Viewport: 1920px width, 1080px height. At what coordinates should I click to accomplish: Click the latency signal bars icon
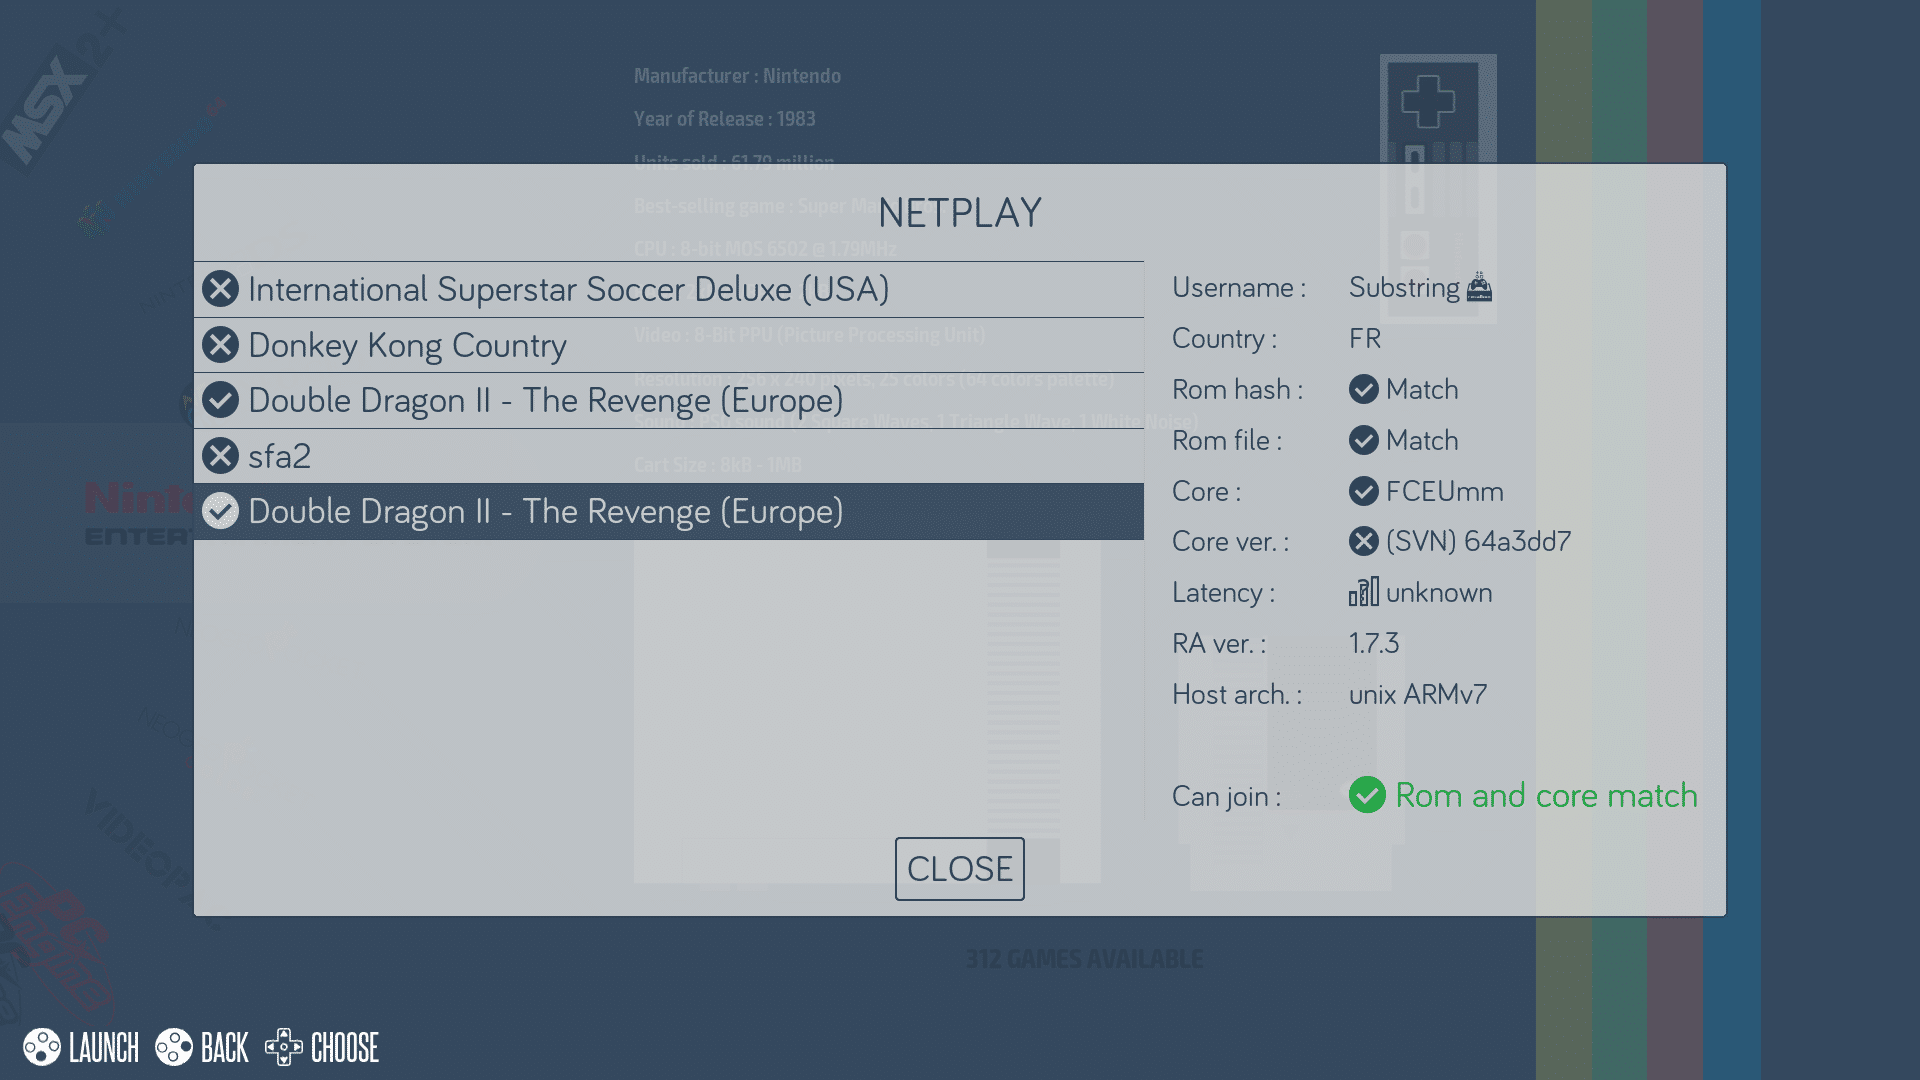point(1363,592)
